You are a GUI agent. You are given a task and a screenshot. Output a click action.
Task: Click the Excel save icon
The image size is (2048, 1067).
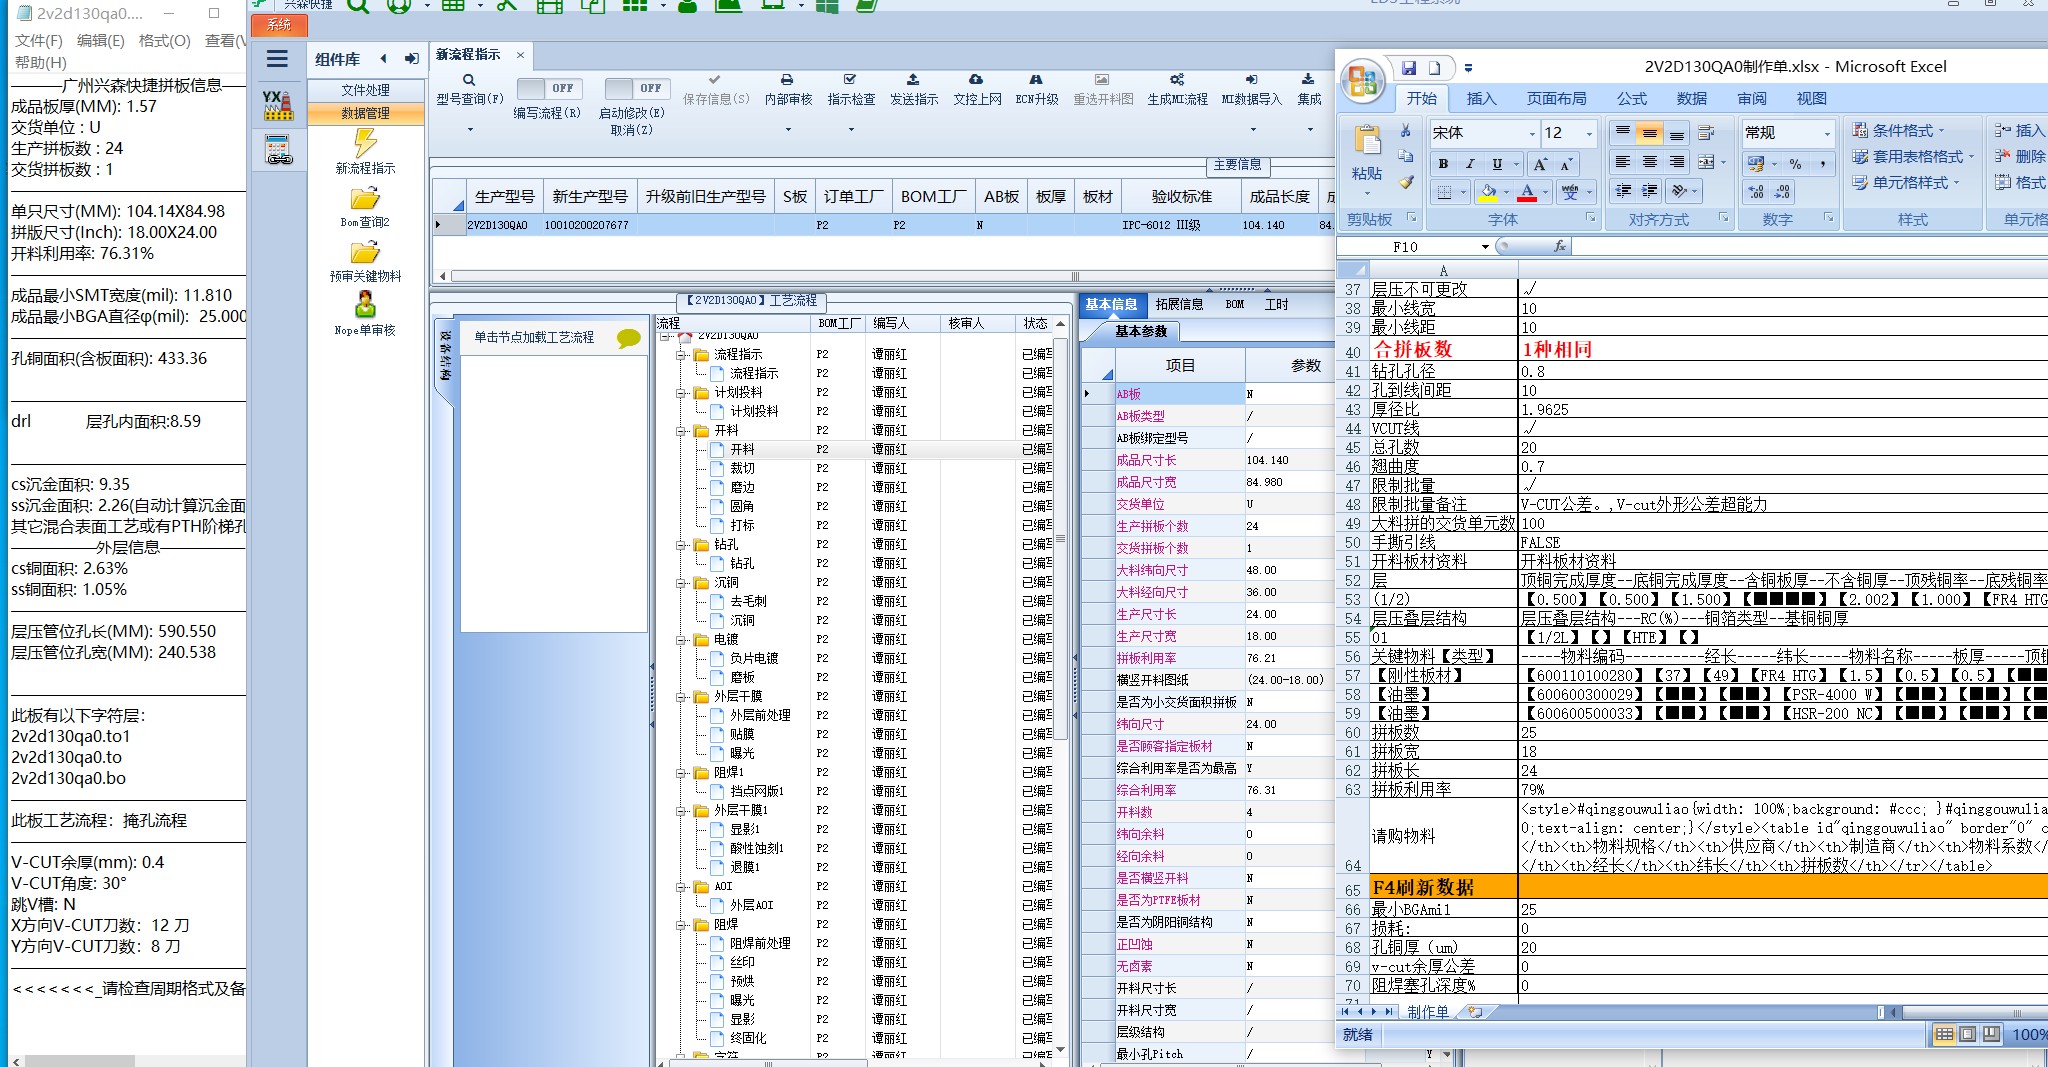point(1408,68)
